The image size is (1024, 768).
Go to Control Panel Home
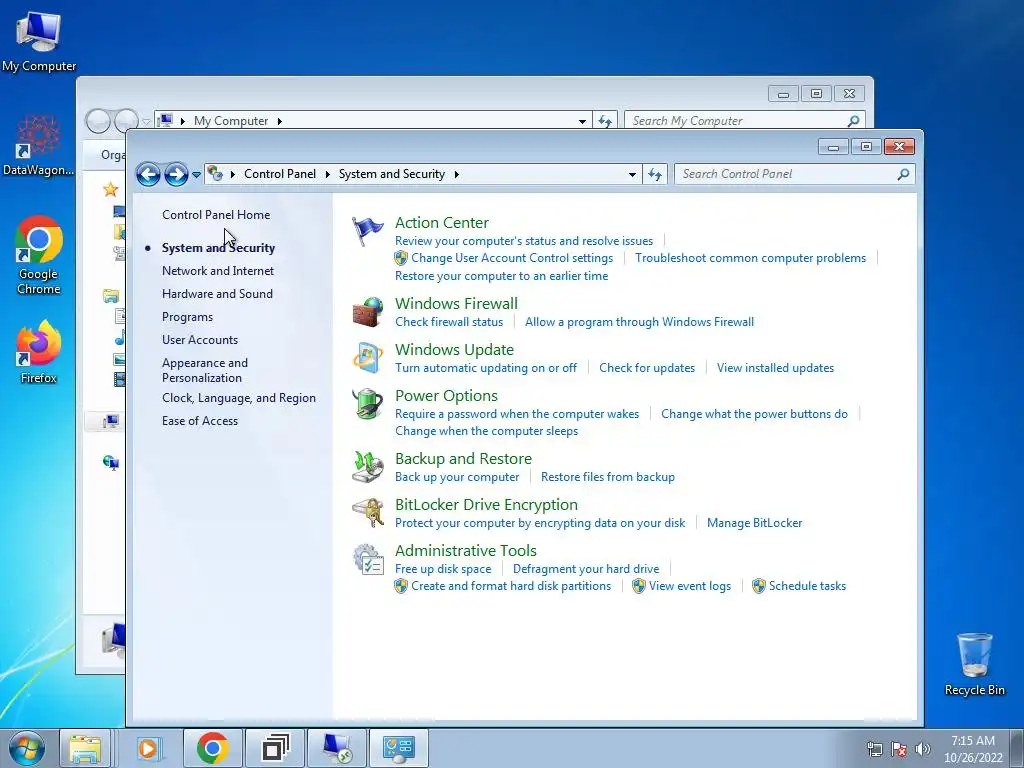coord(216,215)
